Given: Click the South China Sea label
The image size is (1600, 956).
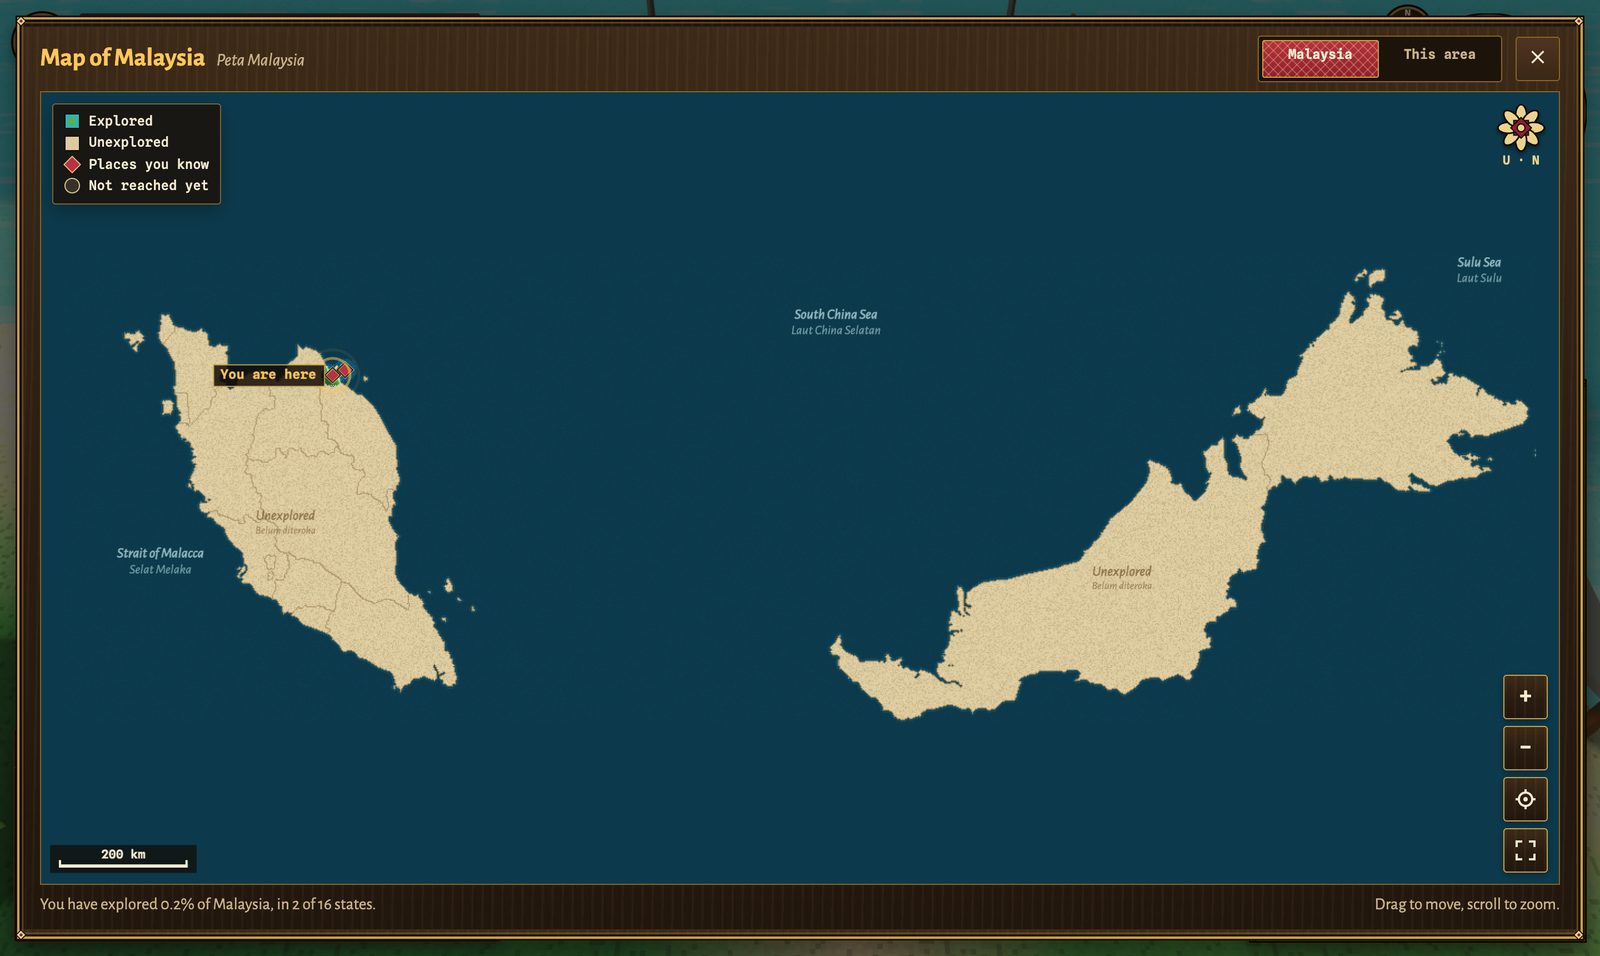Looking at the screenshot, I should tap(836, 322).
